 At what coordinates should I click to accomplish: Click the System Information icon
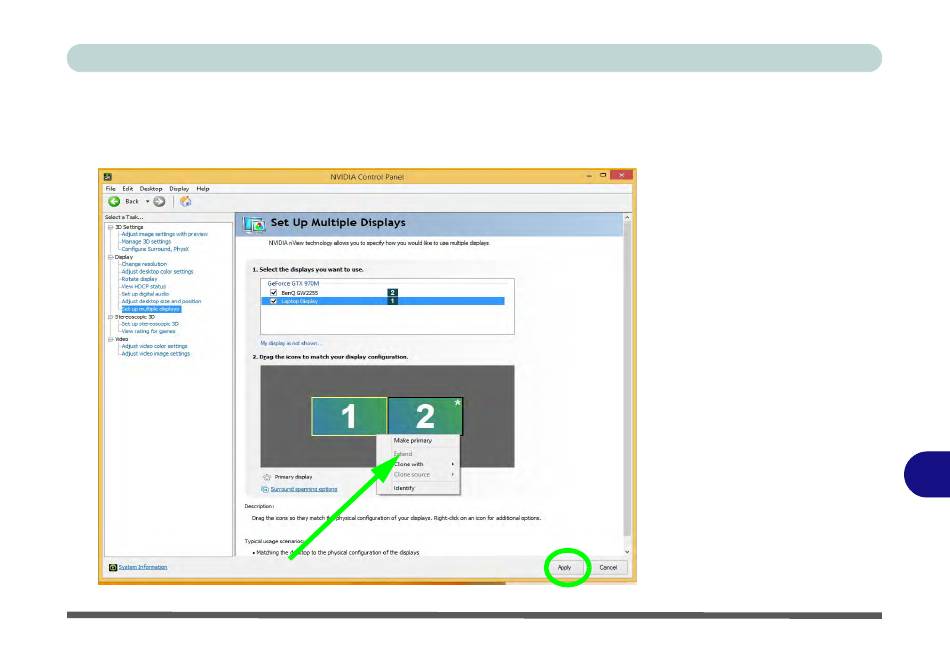click(113, 567)
